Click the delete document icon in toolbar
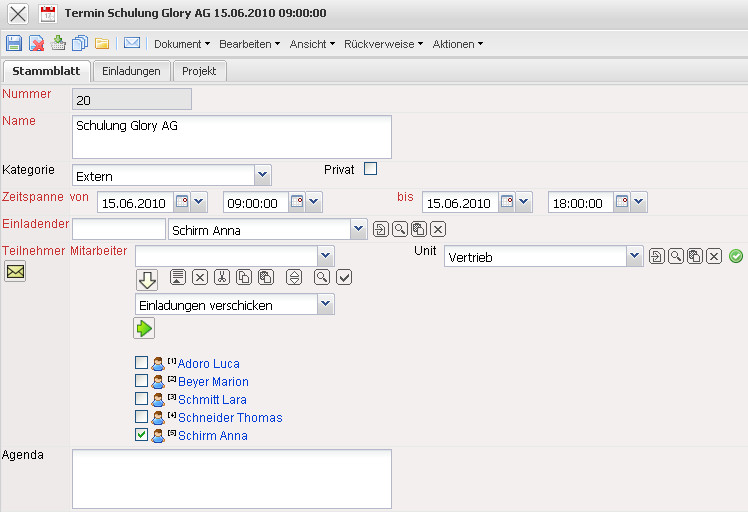This screenshot has height=512, width=748. pos(36,43)
